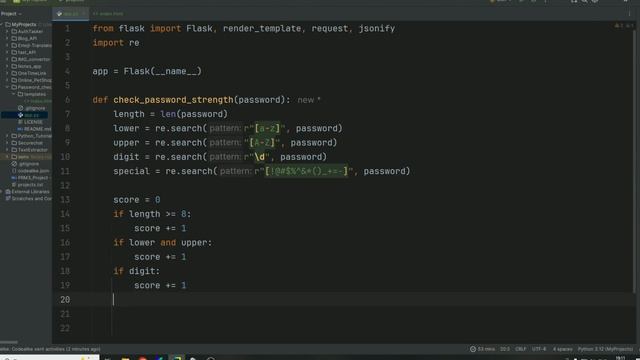The height and width of the screenshot is (360, 640).
Task: Select External Libraries node
Action: (27, 191)
